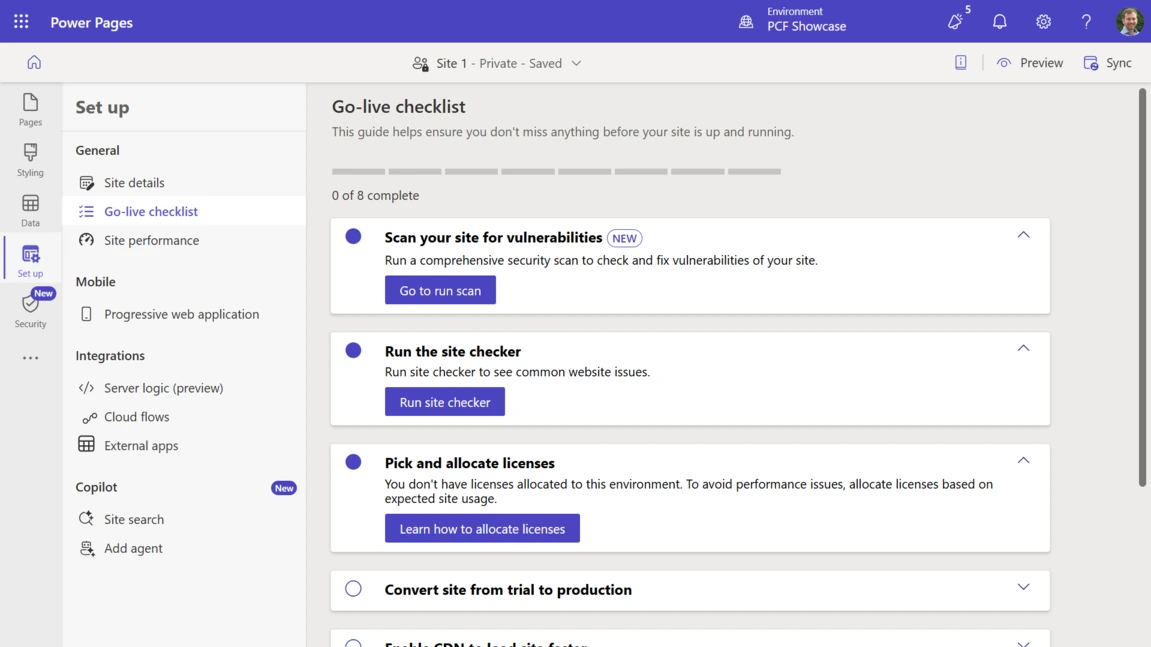Image resolution: width=1151 pixels, height=647 pixels.
Task: Open the user account avatar
Action: click(1130, 21)
